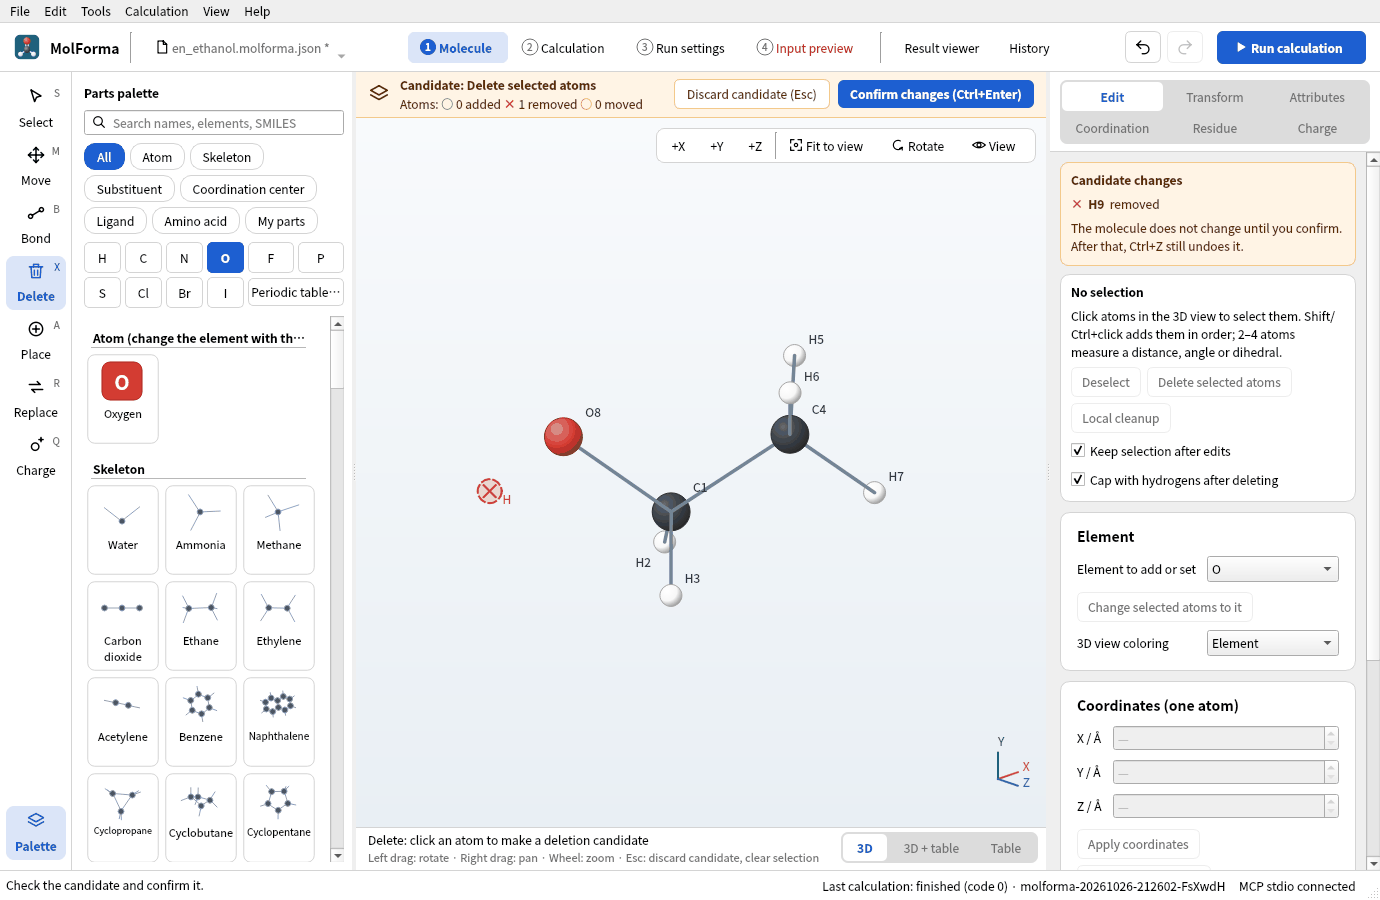Viewport: 1380px width, 900px height.
Task: Open the Calculation menu
Action: 156,11
